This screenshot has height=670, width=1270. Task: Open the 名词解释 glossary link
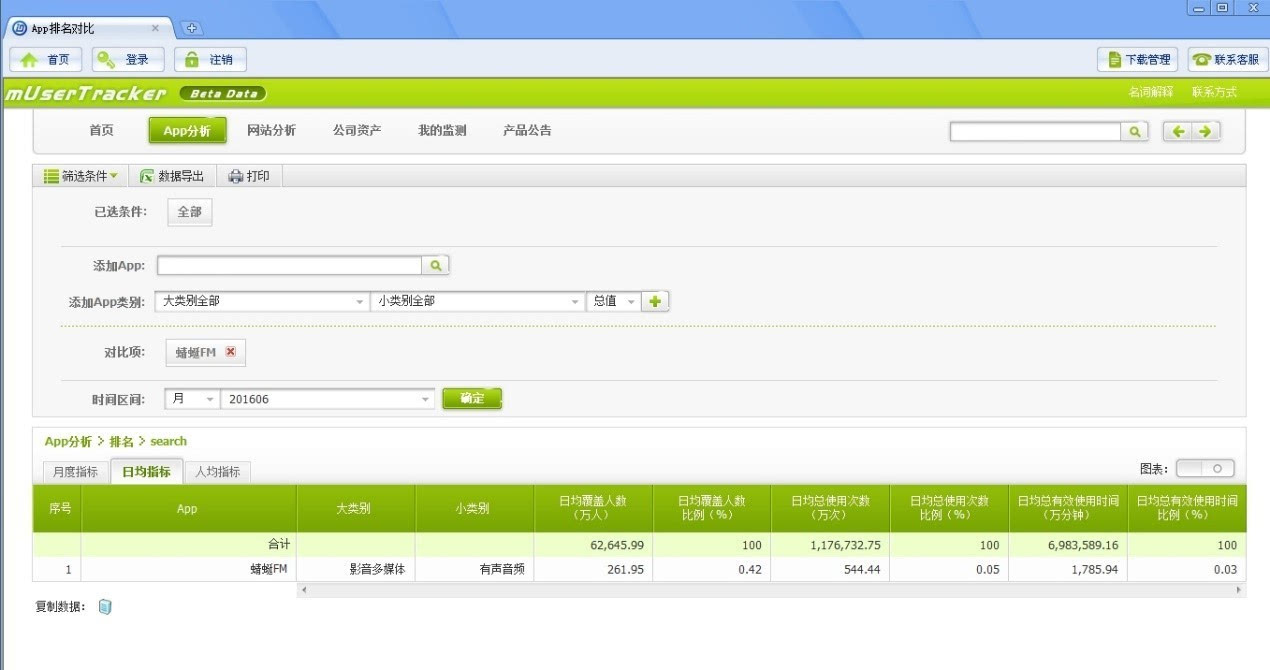point(1152,90)
